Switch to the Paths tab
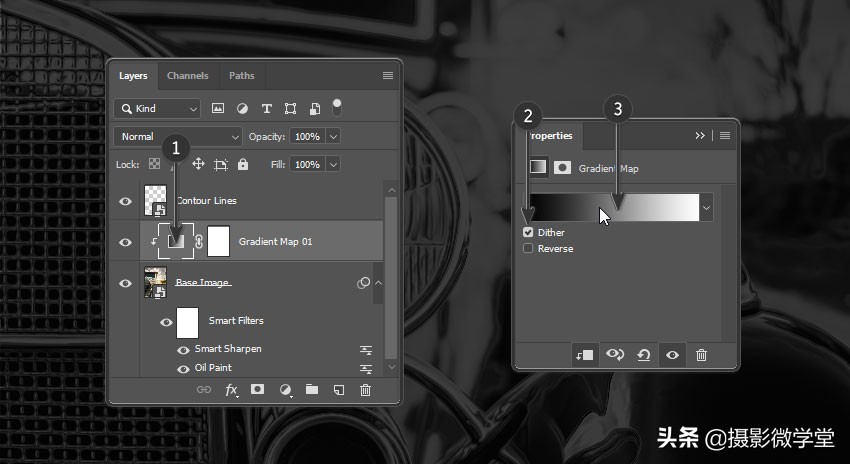850x464 pixels. point(241,76)
